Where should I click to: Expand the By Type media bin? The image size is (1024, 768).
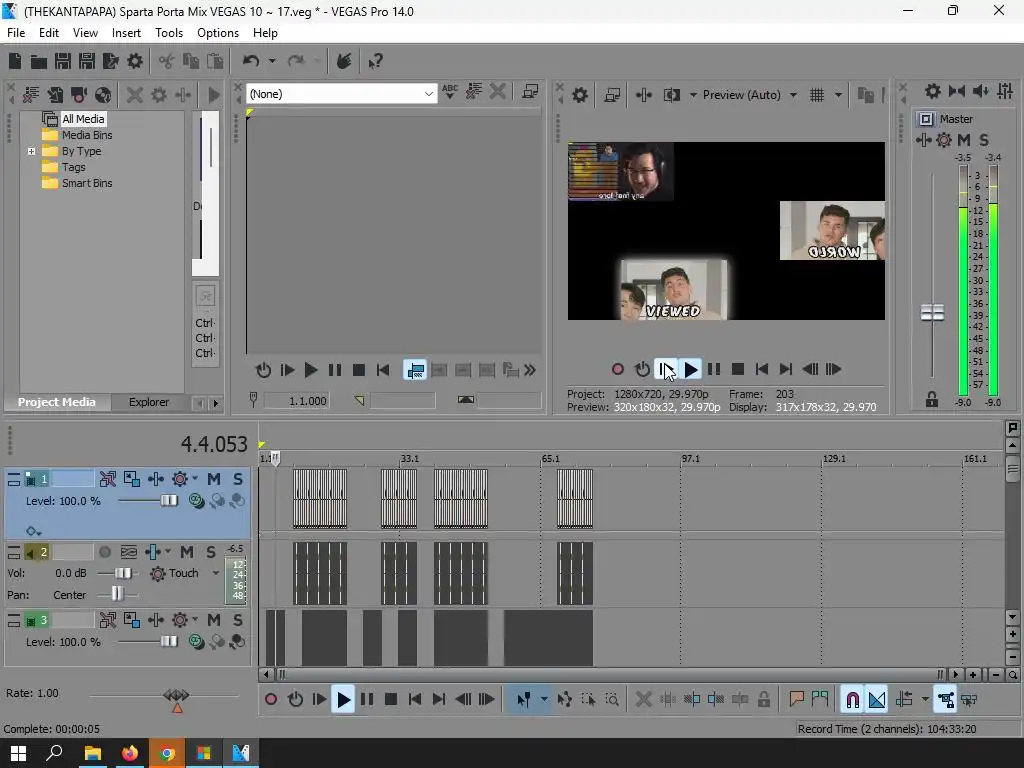(x=31, y=152)
